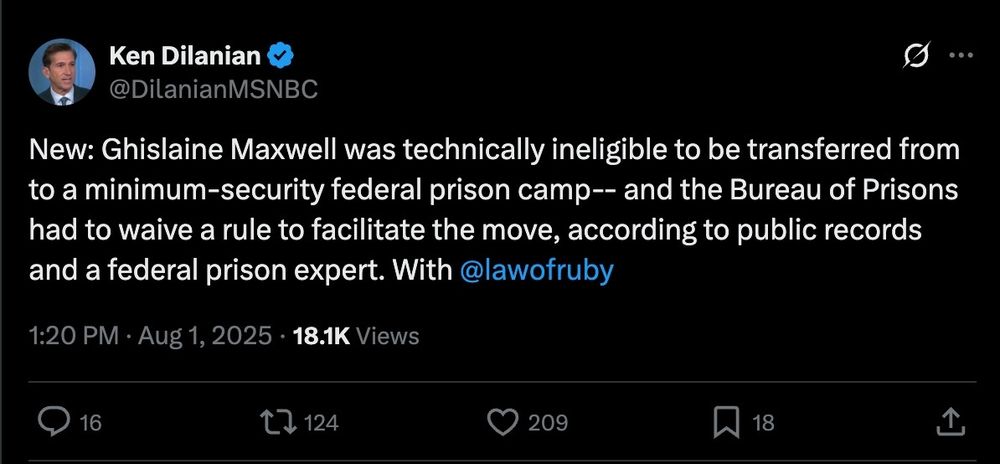Like the tweet with heart icon

(503, 422)
